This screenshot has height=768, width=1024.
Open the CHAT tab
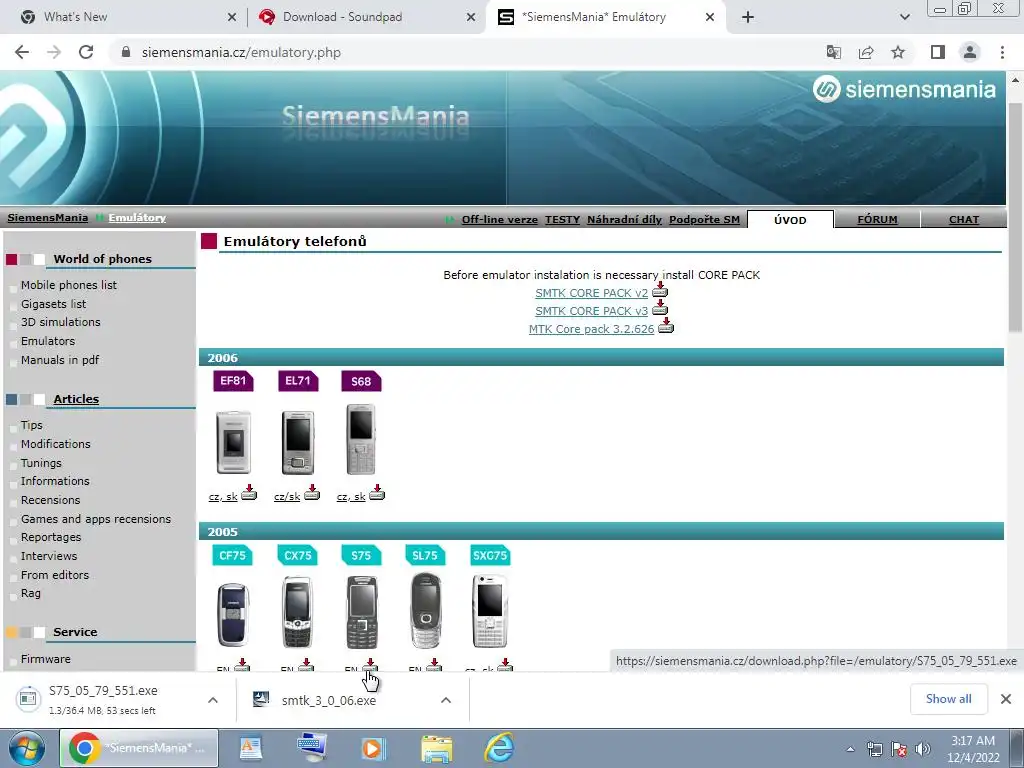(963, 220)
